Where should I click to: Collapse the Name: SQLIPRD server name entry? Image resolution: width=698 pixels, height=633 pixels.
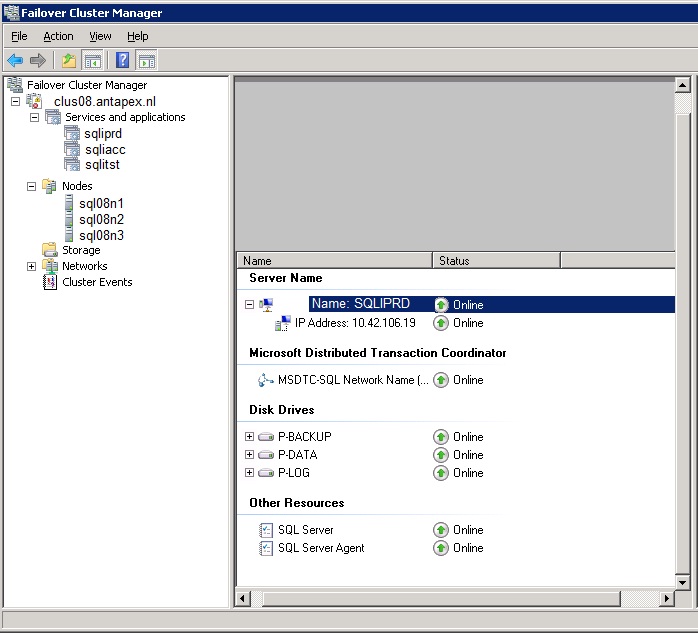[249, 304]
